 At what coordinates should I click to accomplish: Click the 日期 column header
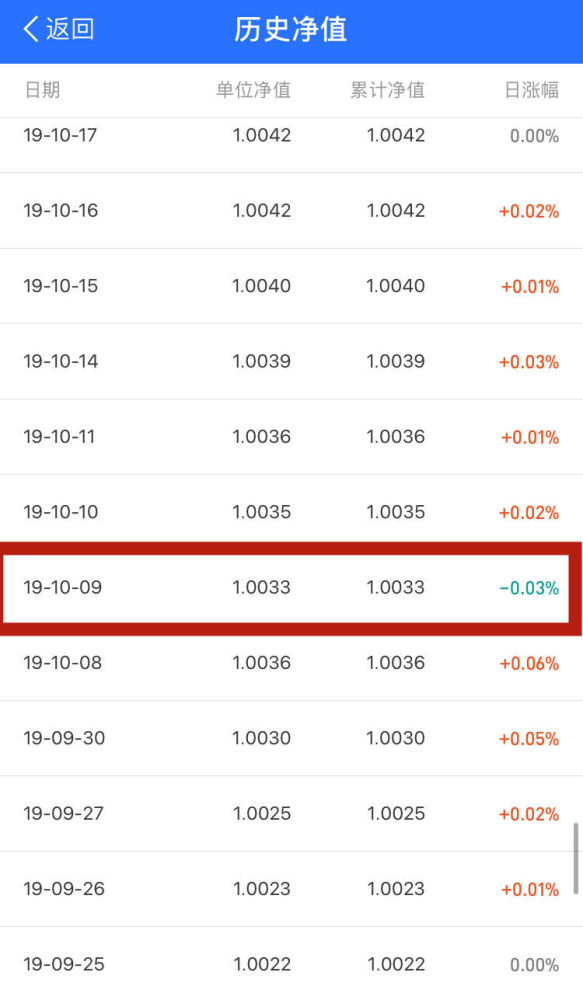click(42, 90)
